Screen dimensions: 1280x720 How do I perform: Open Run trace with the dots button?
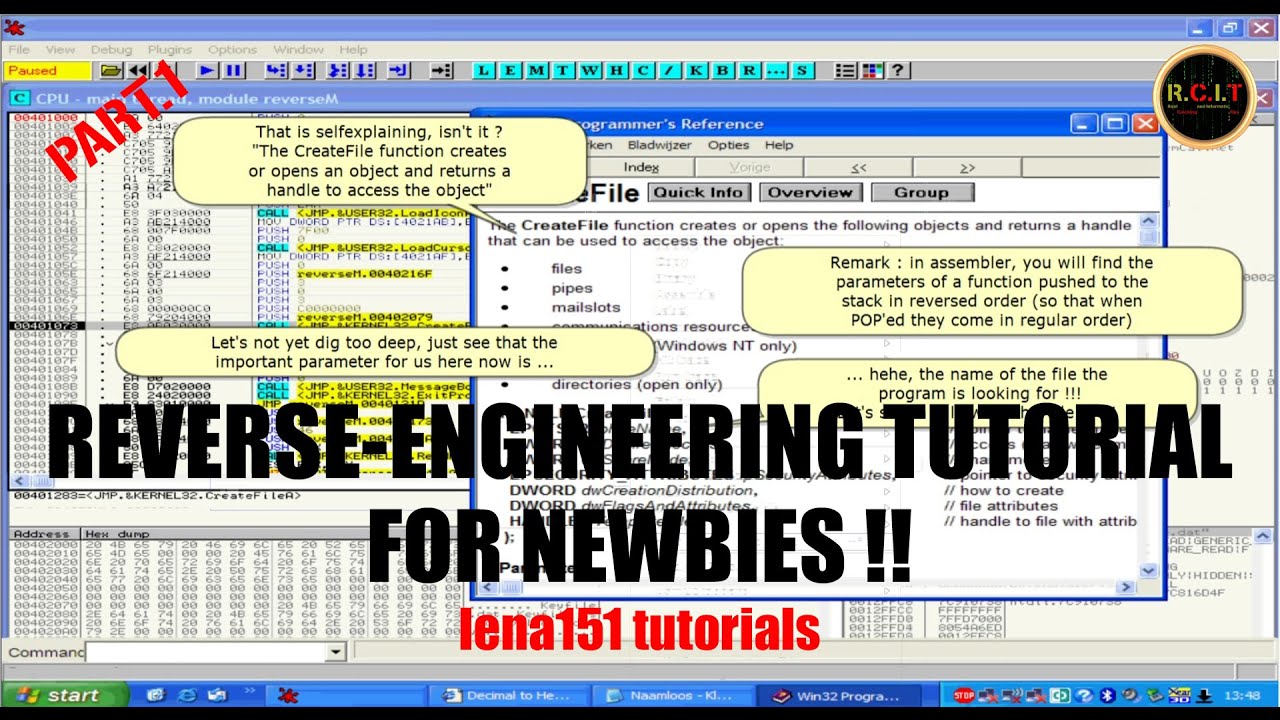click(x=776, y=70)
